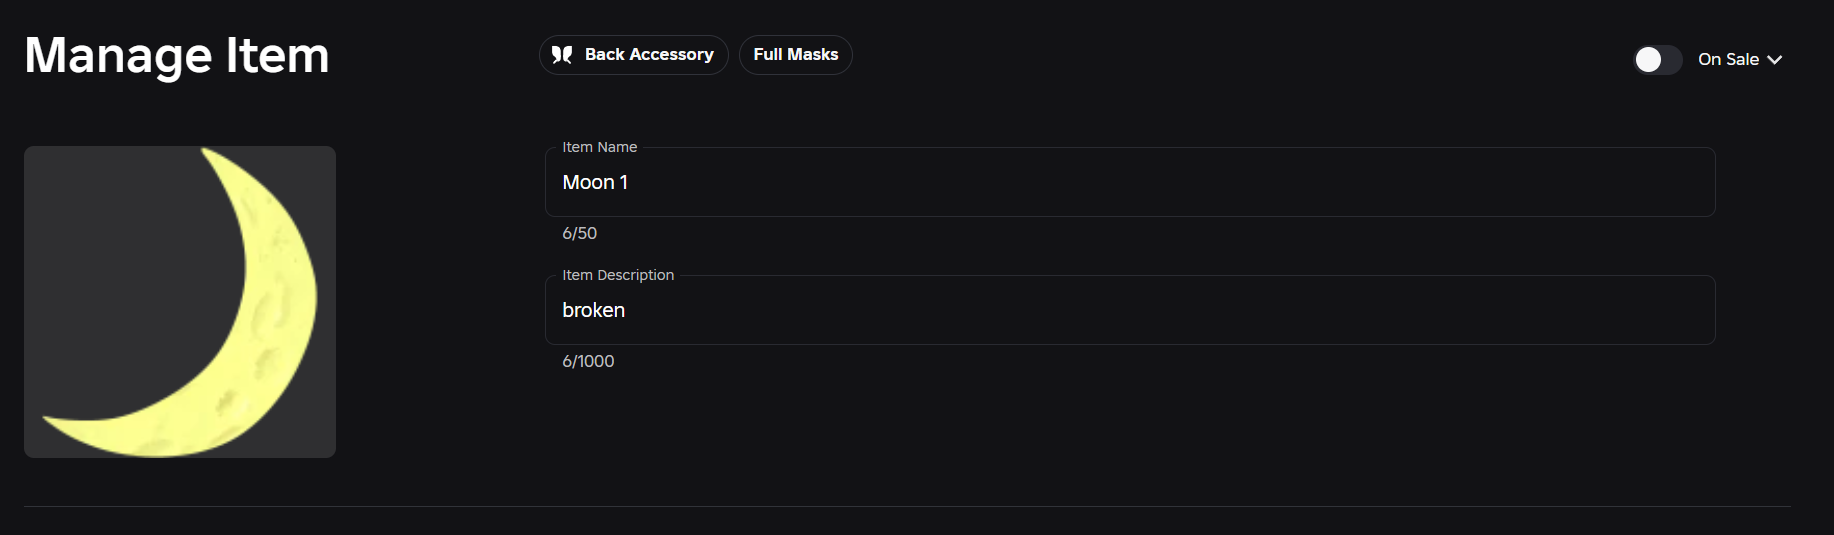1834x535 pixels.
Task: Toggle the On Sale switch
Action: click(1658, 60)
